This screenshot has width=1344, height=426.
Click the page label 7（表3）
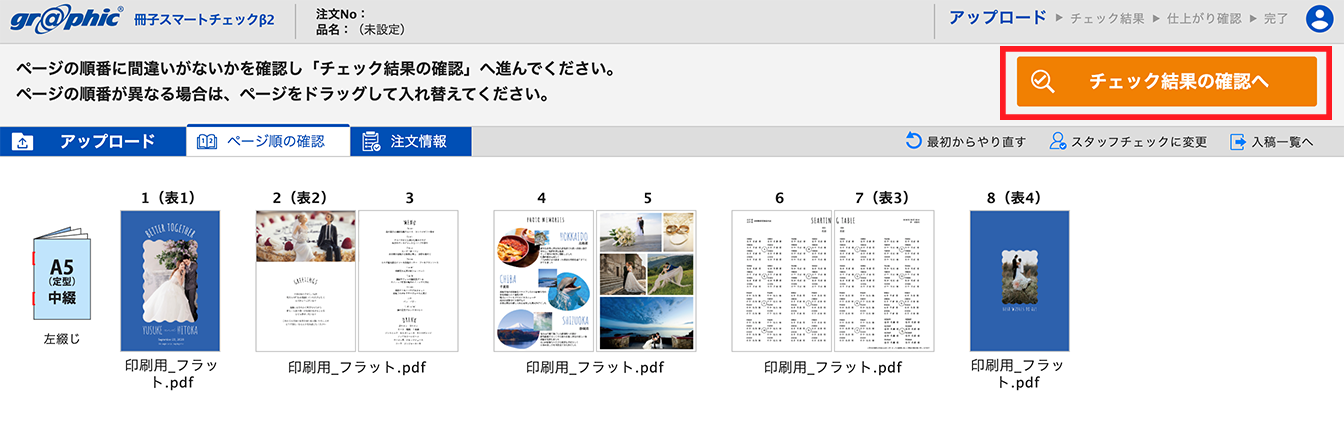883,198
